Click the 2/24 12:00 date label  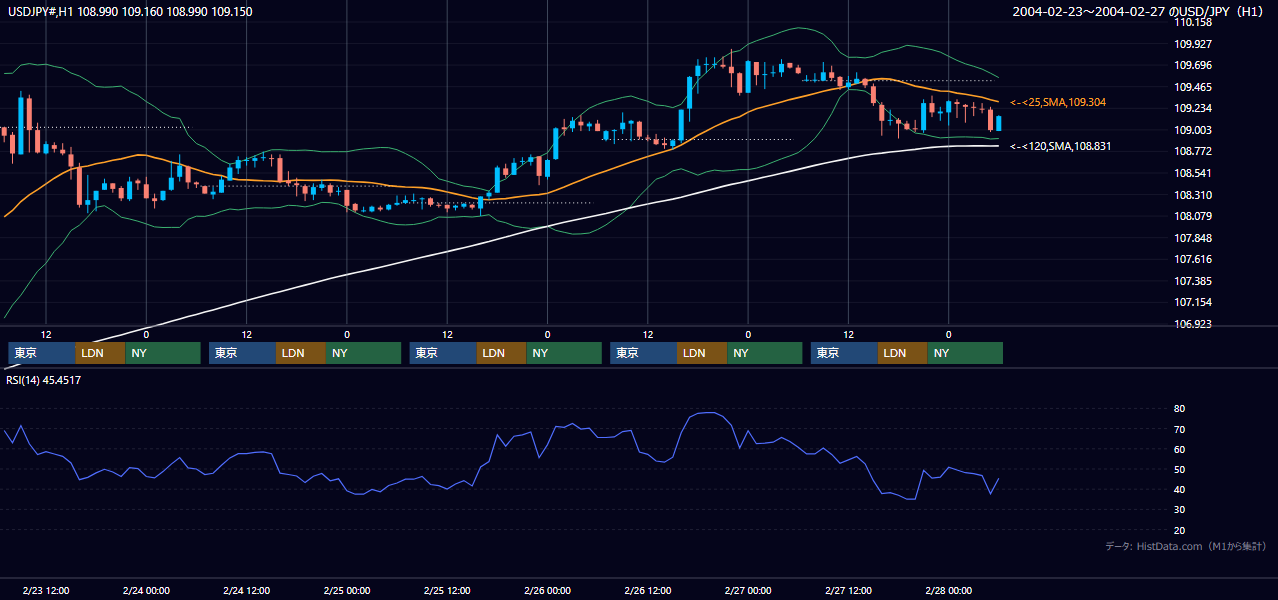pyautogui.click(x=246, y=590)
